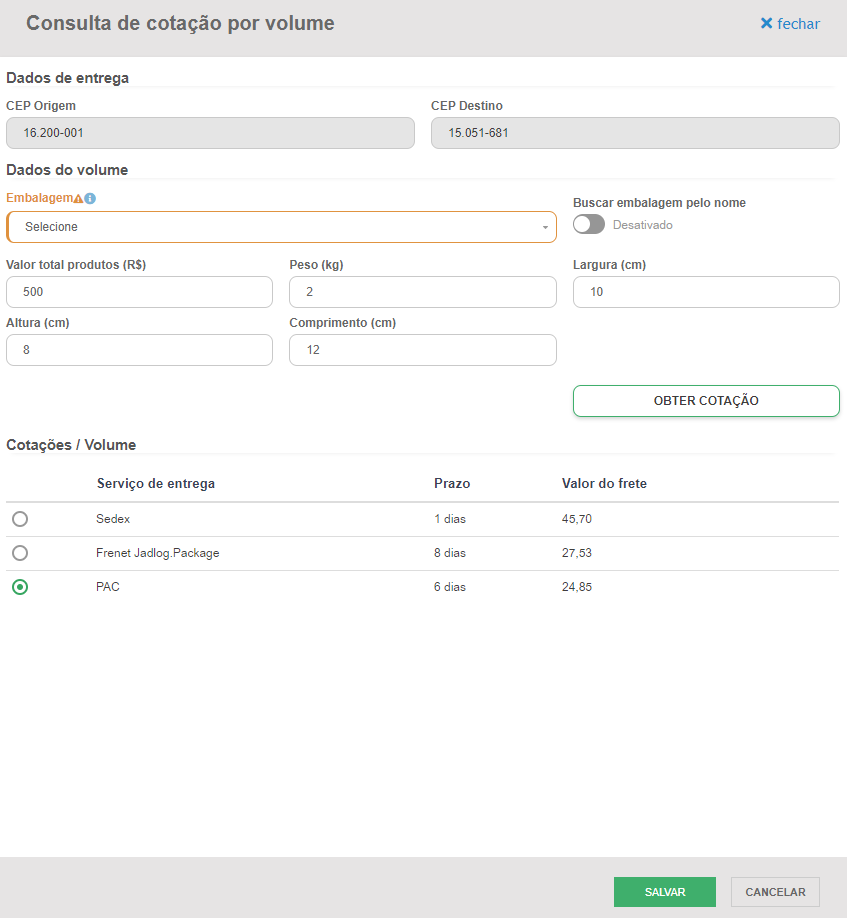Click the X fechar close link
The height and width of the screenshot is (918, 847).
coord(789,24)
